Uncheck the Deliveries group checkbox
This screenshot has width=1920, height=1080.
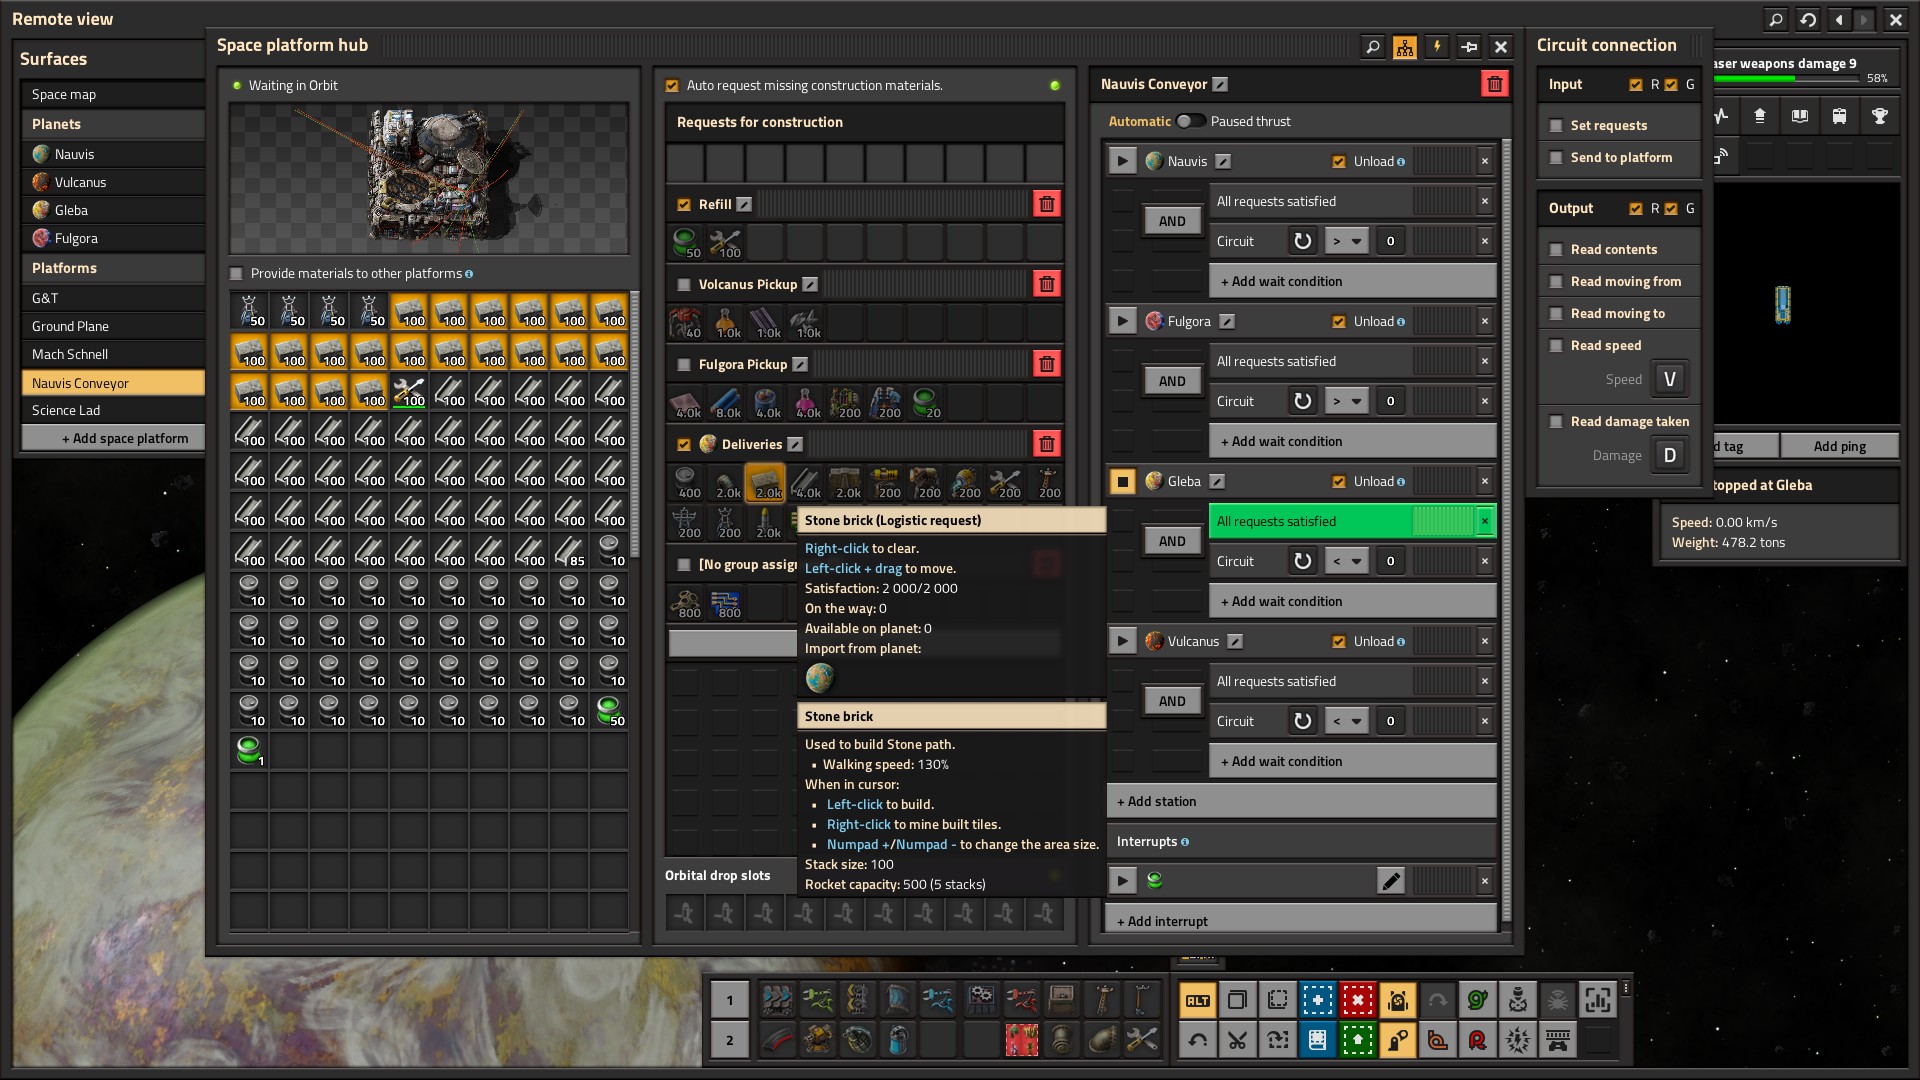pos(684,444)
